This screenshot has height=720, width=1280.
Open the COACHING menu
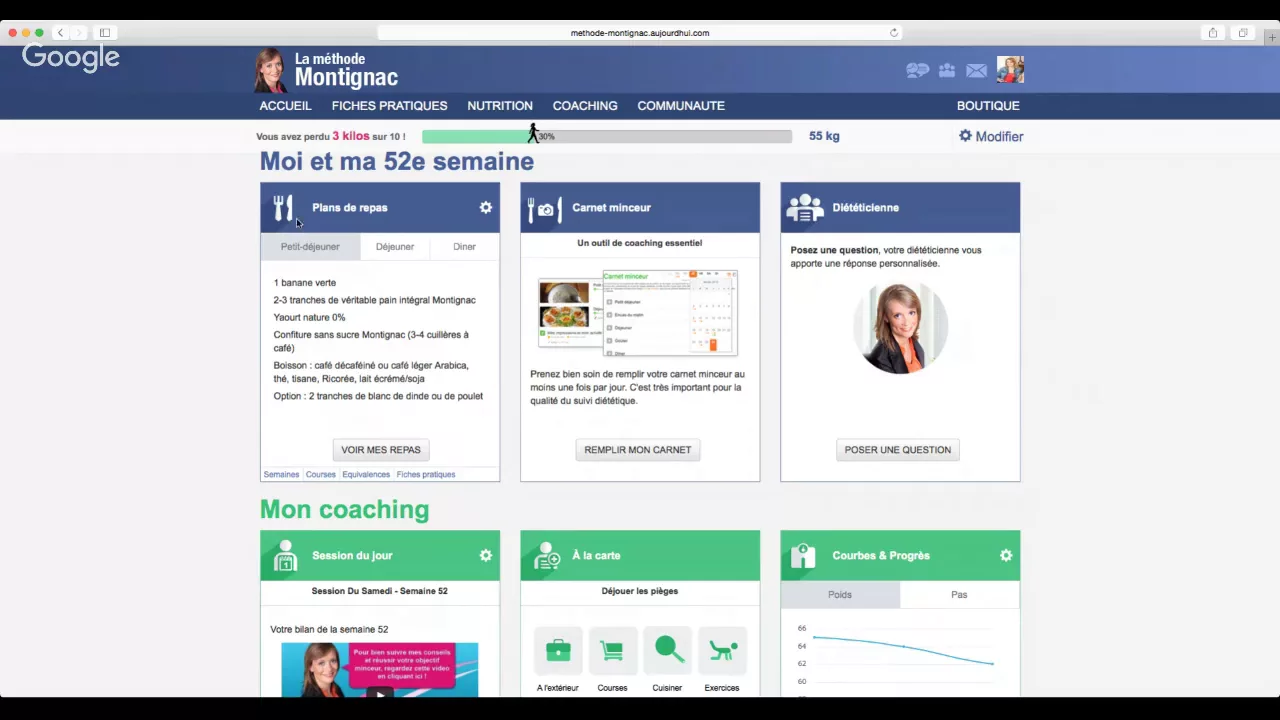(585, 105)
